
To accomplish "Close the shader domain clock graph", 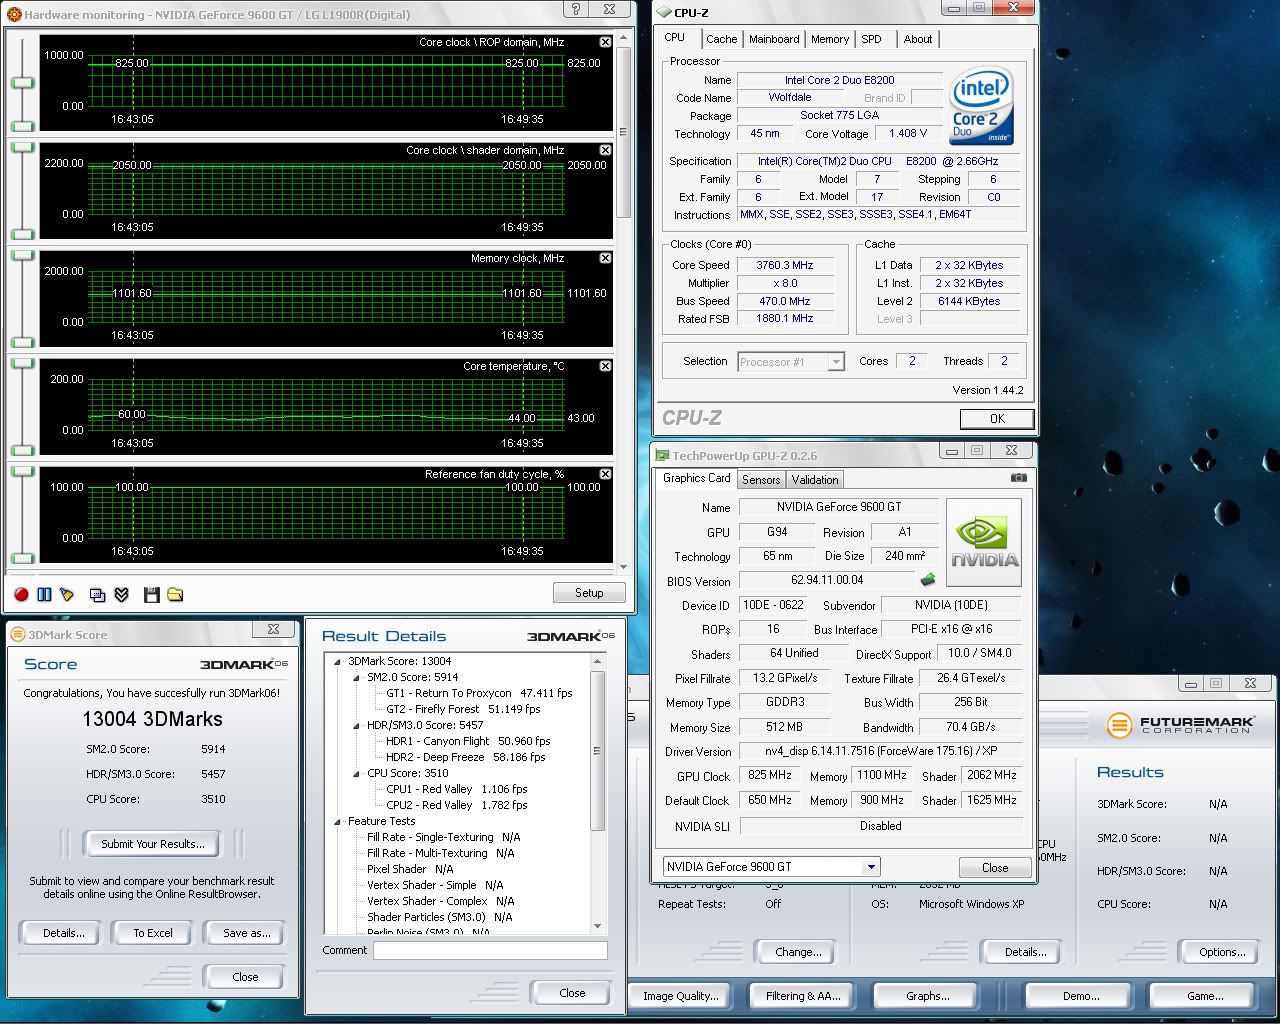I will coord(605,150).
